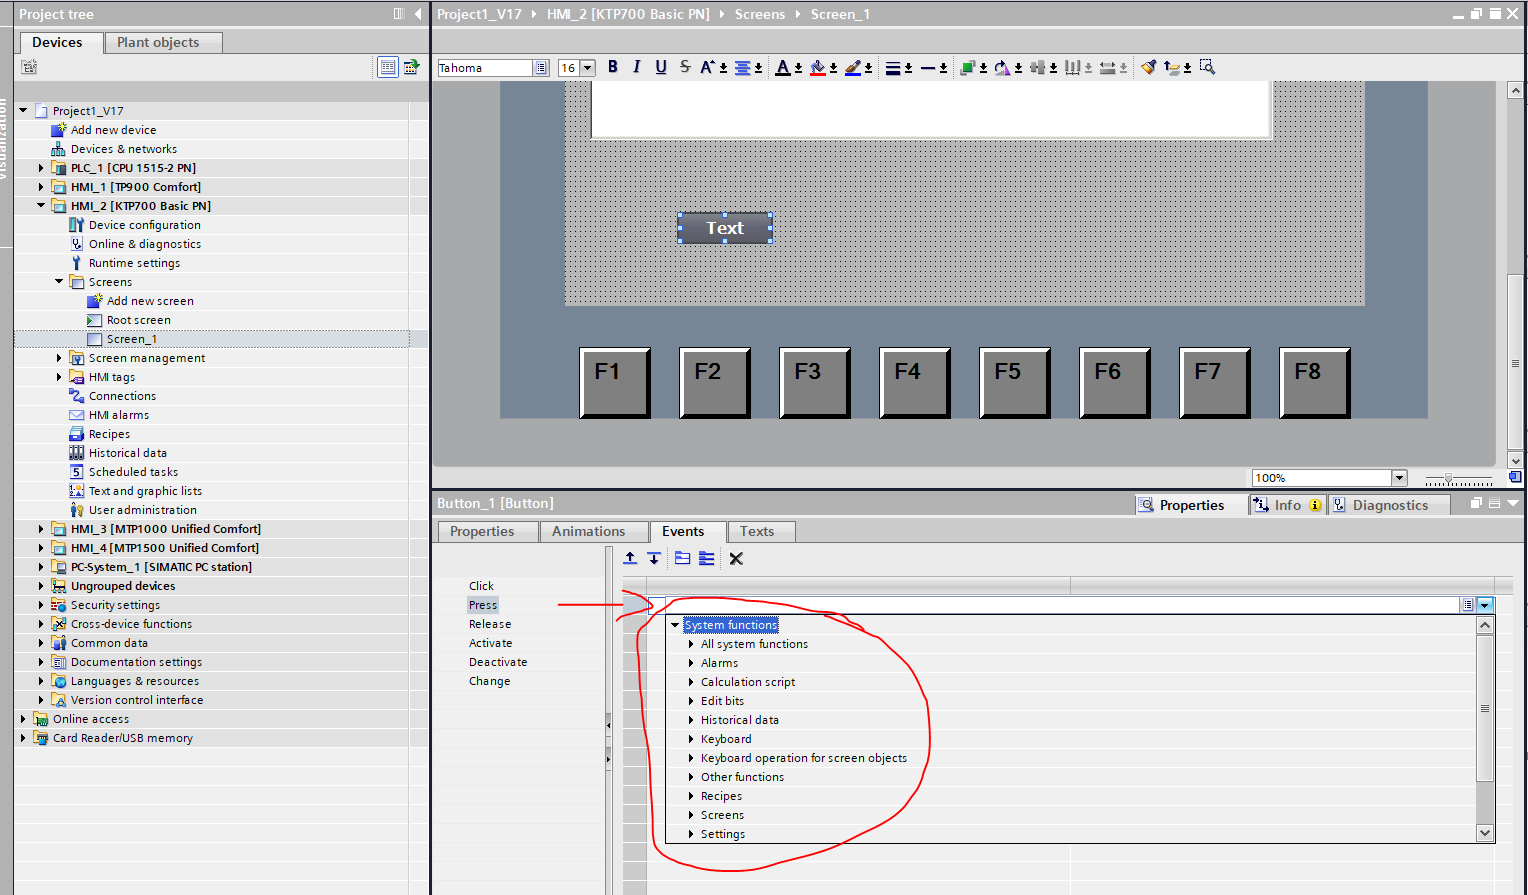
Task: Toggle the tree overview table view button
Action: 387,67
